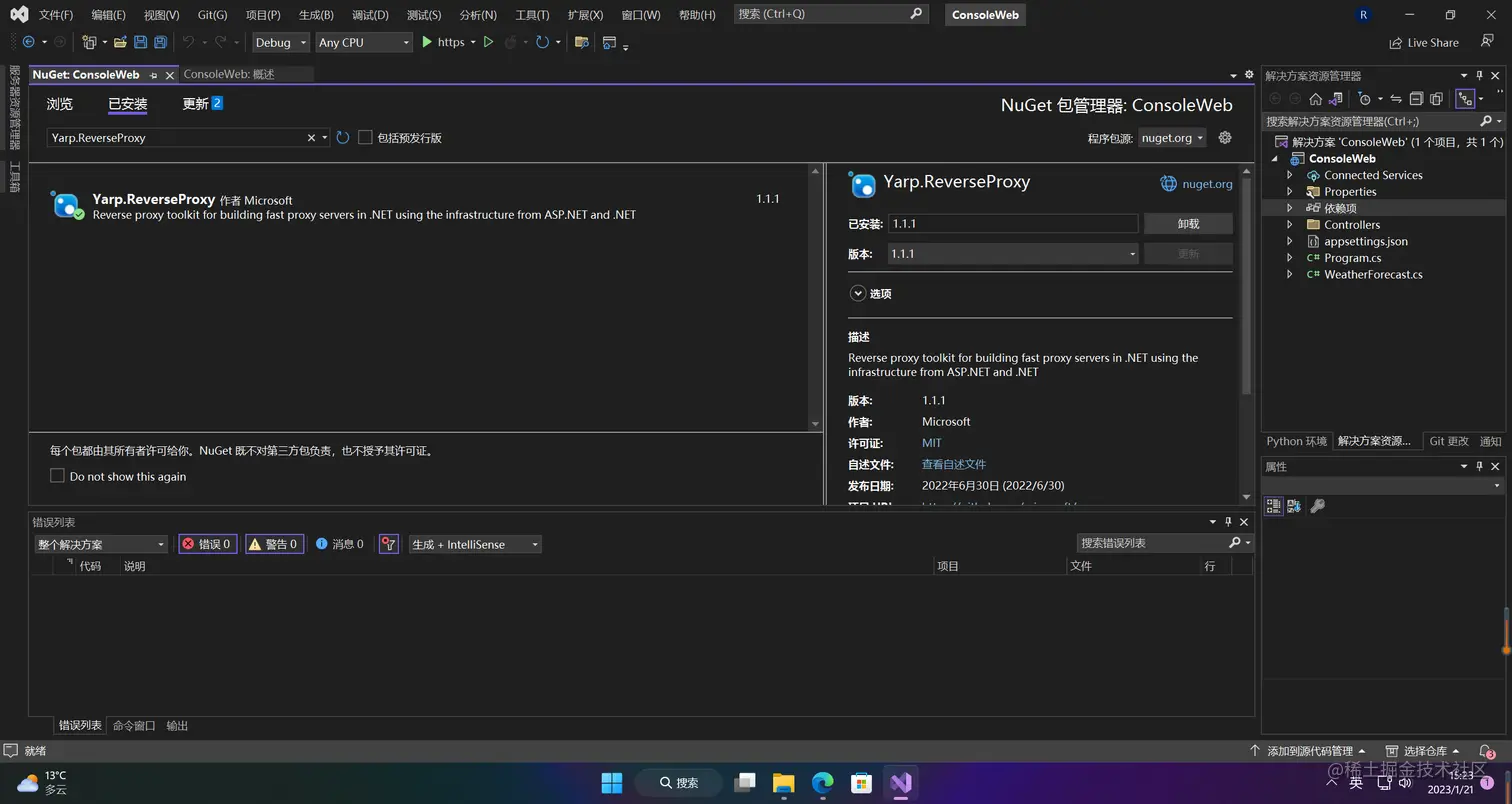Show all files icon in Solution Explorer
The image size is (1512, 804).
click(1436, 98)
